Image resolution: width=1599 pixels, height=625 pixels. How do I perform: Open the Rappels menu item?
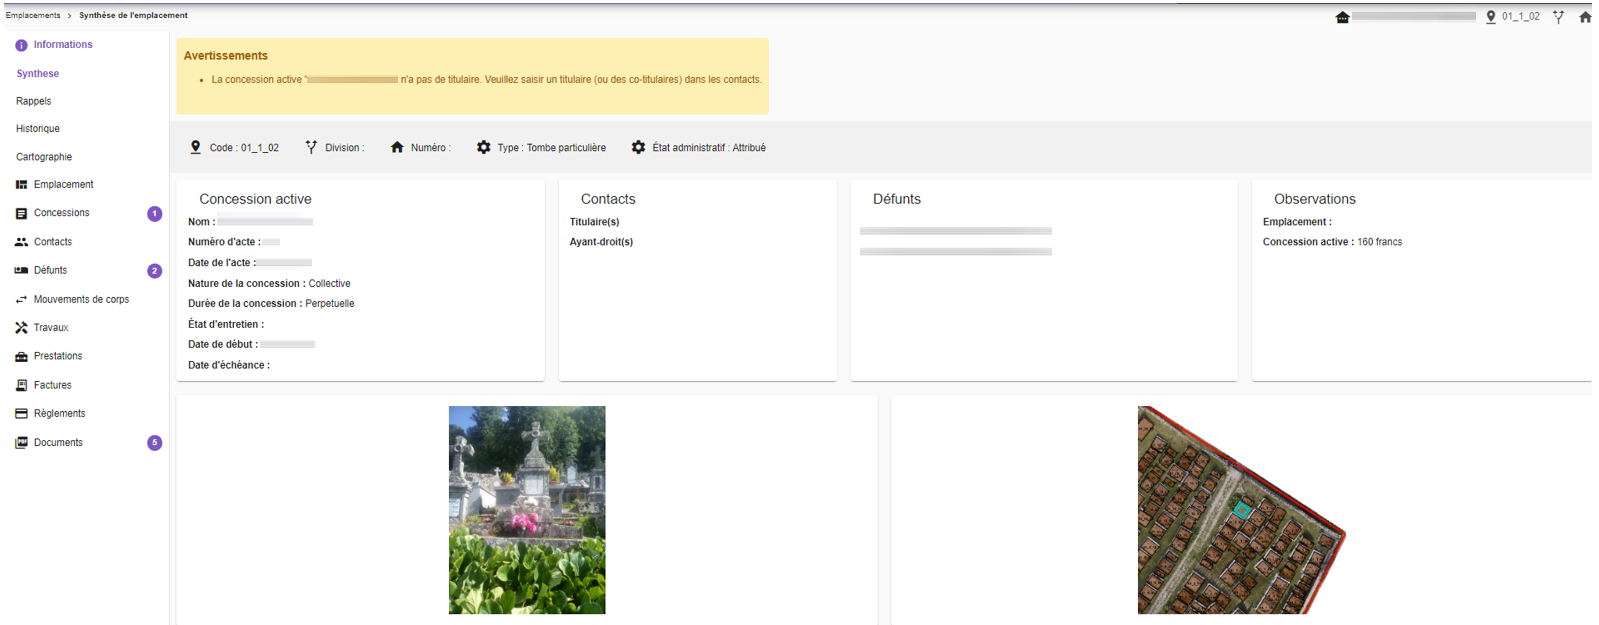(x=34, y=101)
